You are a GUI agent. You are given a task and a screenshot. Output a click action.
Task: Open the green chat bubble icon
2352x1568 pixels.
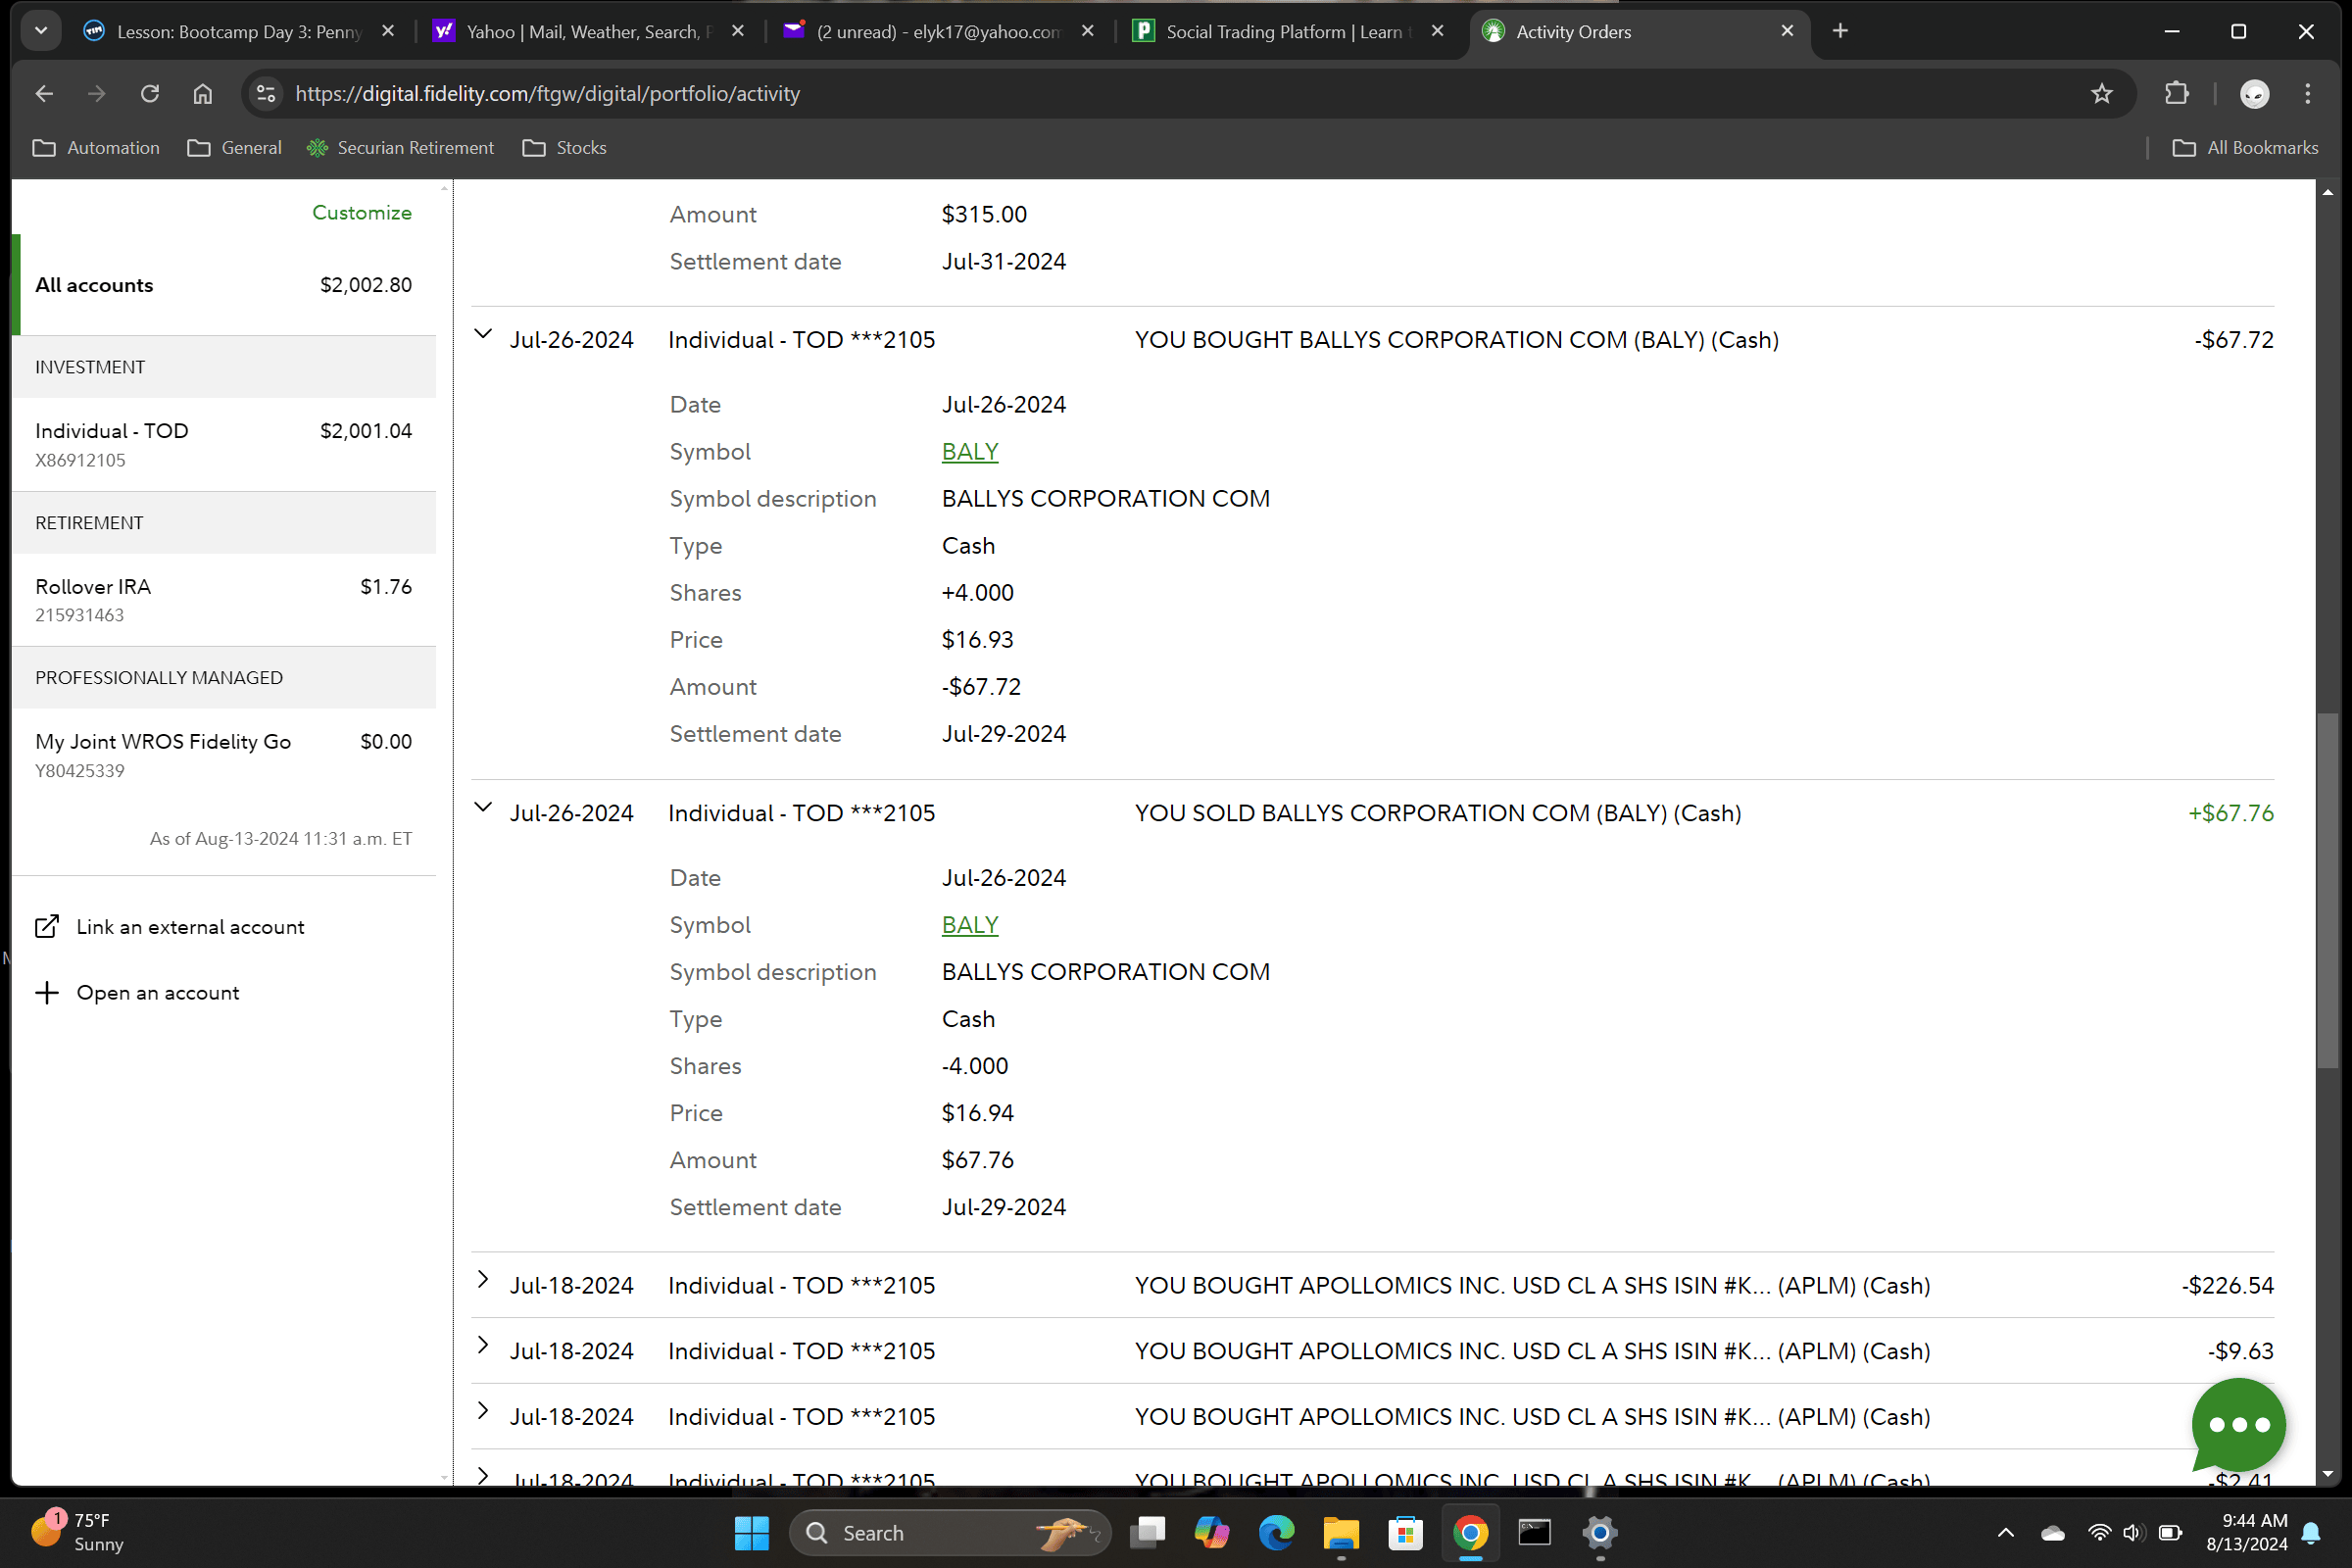(2237, 1424)
